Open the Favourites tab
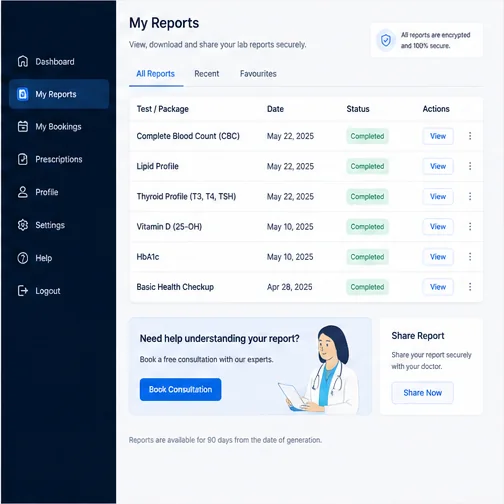Viewport: 504px width, 504px height. 258,74
